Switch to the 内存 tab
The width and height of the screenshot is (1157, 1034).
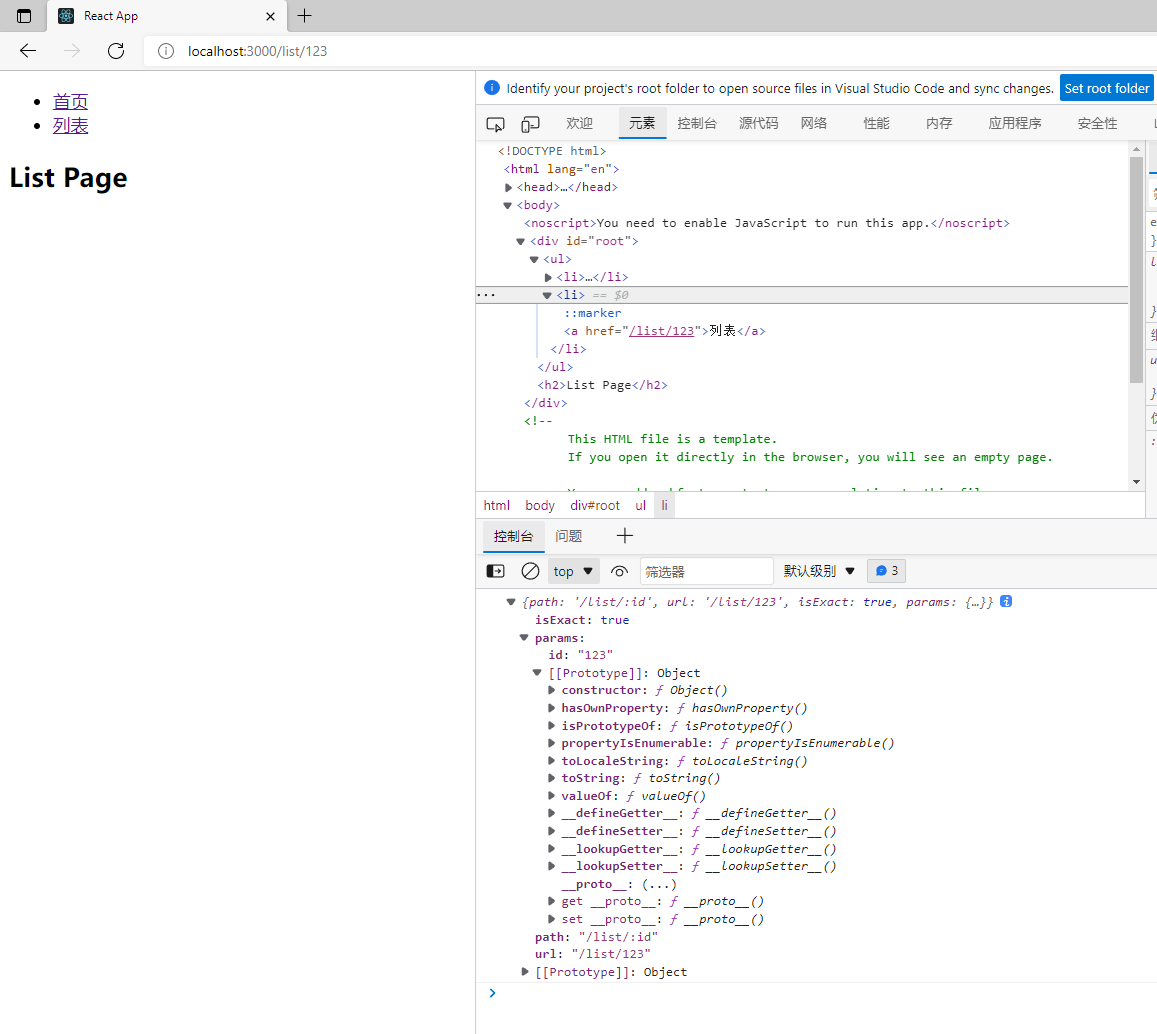939,123
